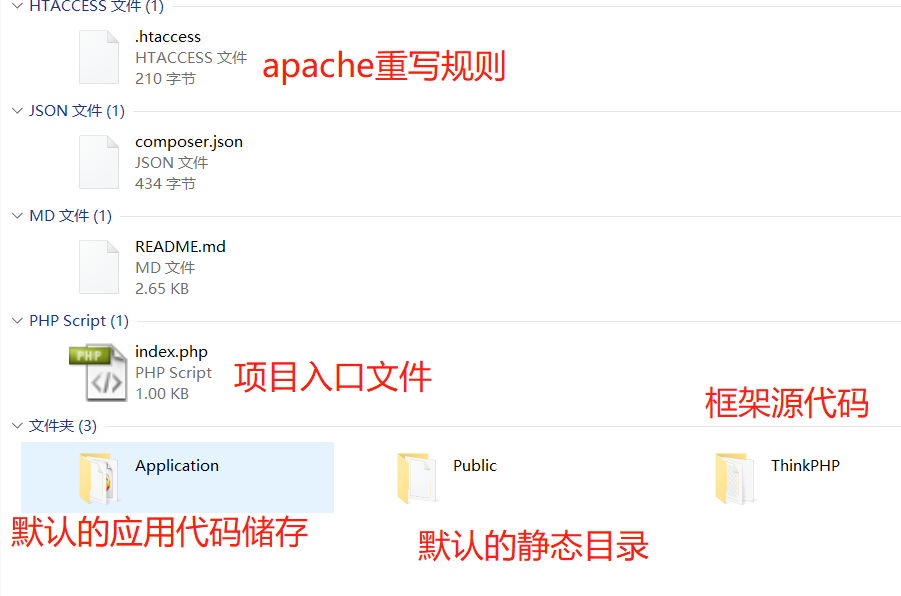The image size is (901, 596).
Task: Select the MD 文件 (1) group header
Action: pos(71,216)
